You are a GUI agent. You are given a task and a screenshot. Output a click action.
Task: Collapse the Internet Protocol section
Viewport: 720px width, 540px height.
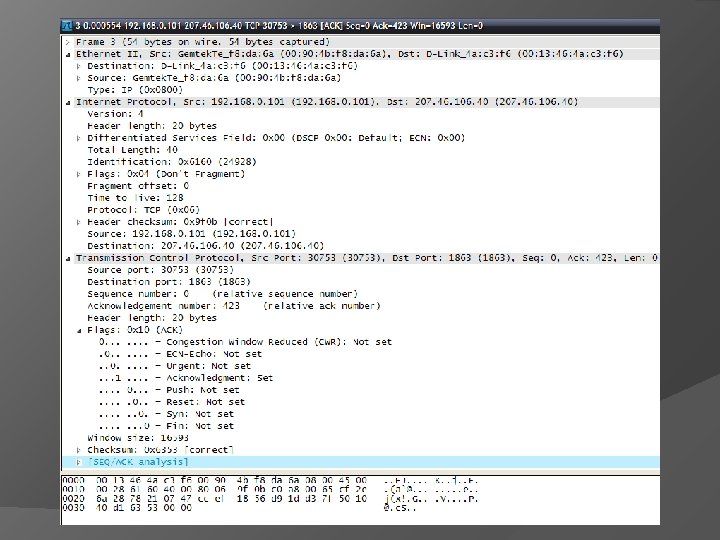click(x=68, y=102)
